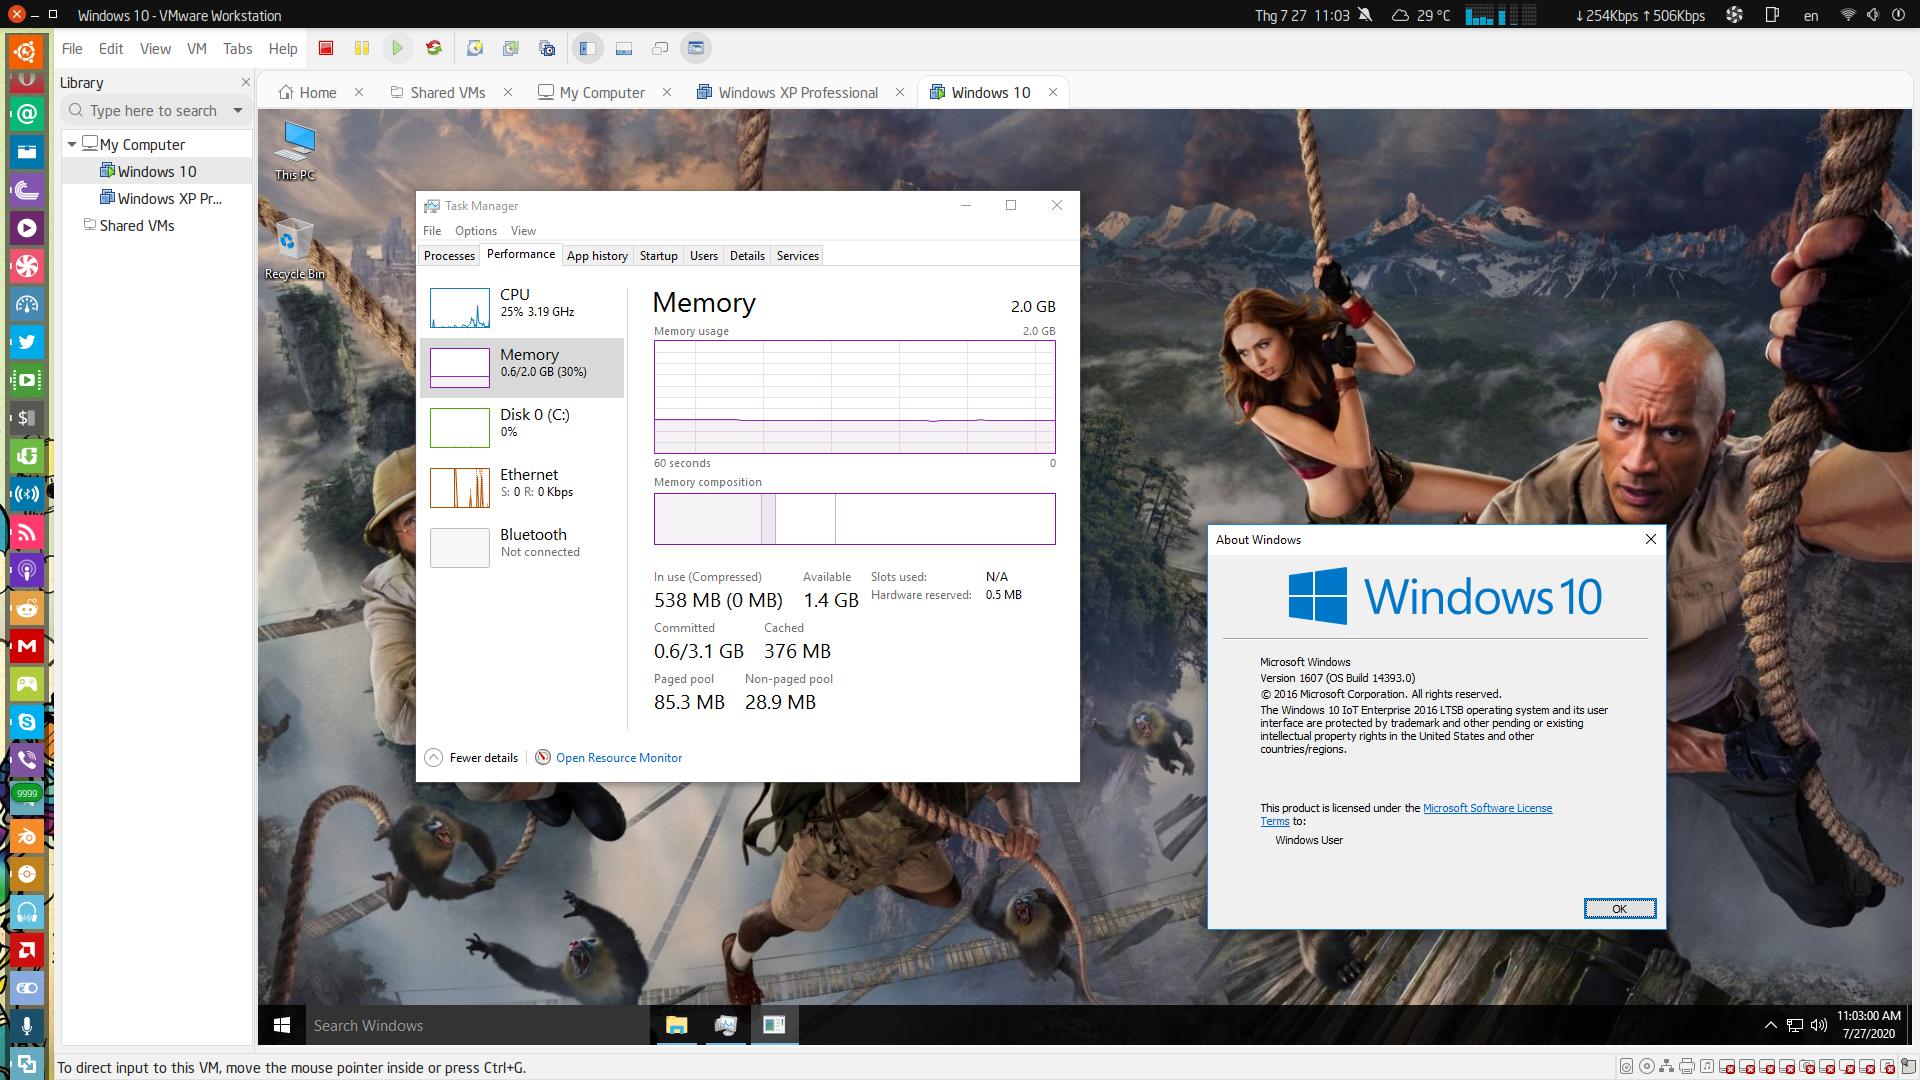Take a snapshot of the virtual machine
The height and width of the screenshot is (1080, 1920).
[x=475, y=48]
